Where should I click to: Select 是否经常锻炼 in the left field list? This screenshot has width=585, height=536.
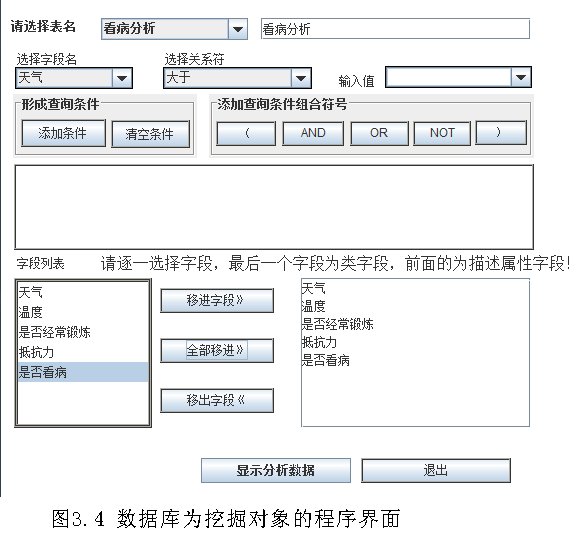click(83, 332)
